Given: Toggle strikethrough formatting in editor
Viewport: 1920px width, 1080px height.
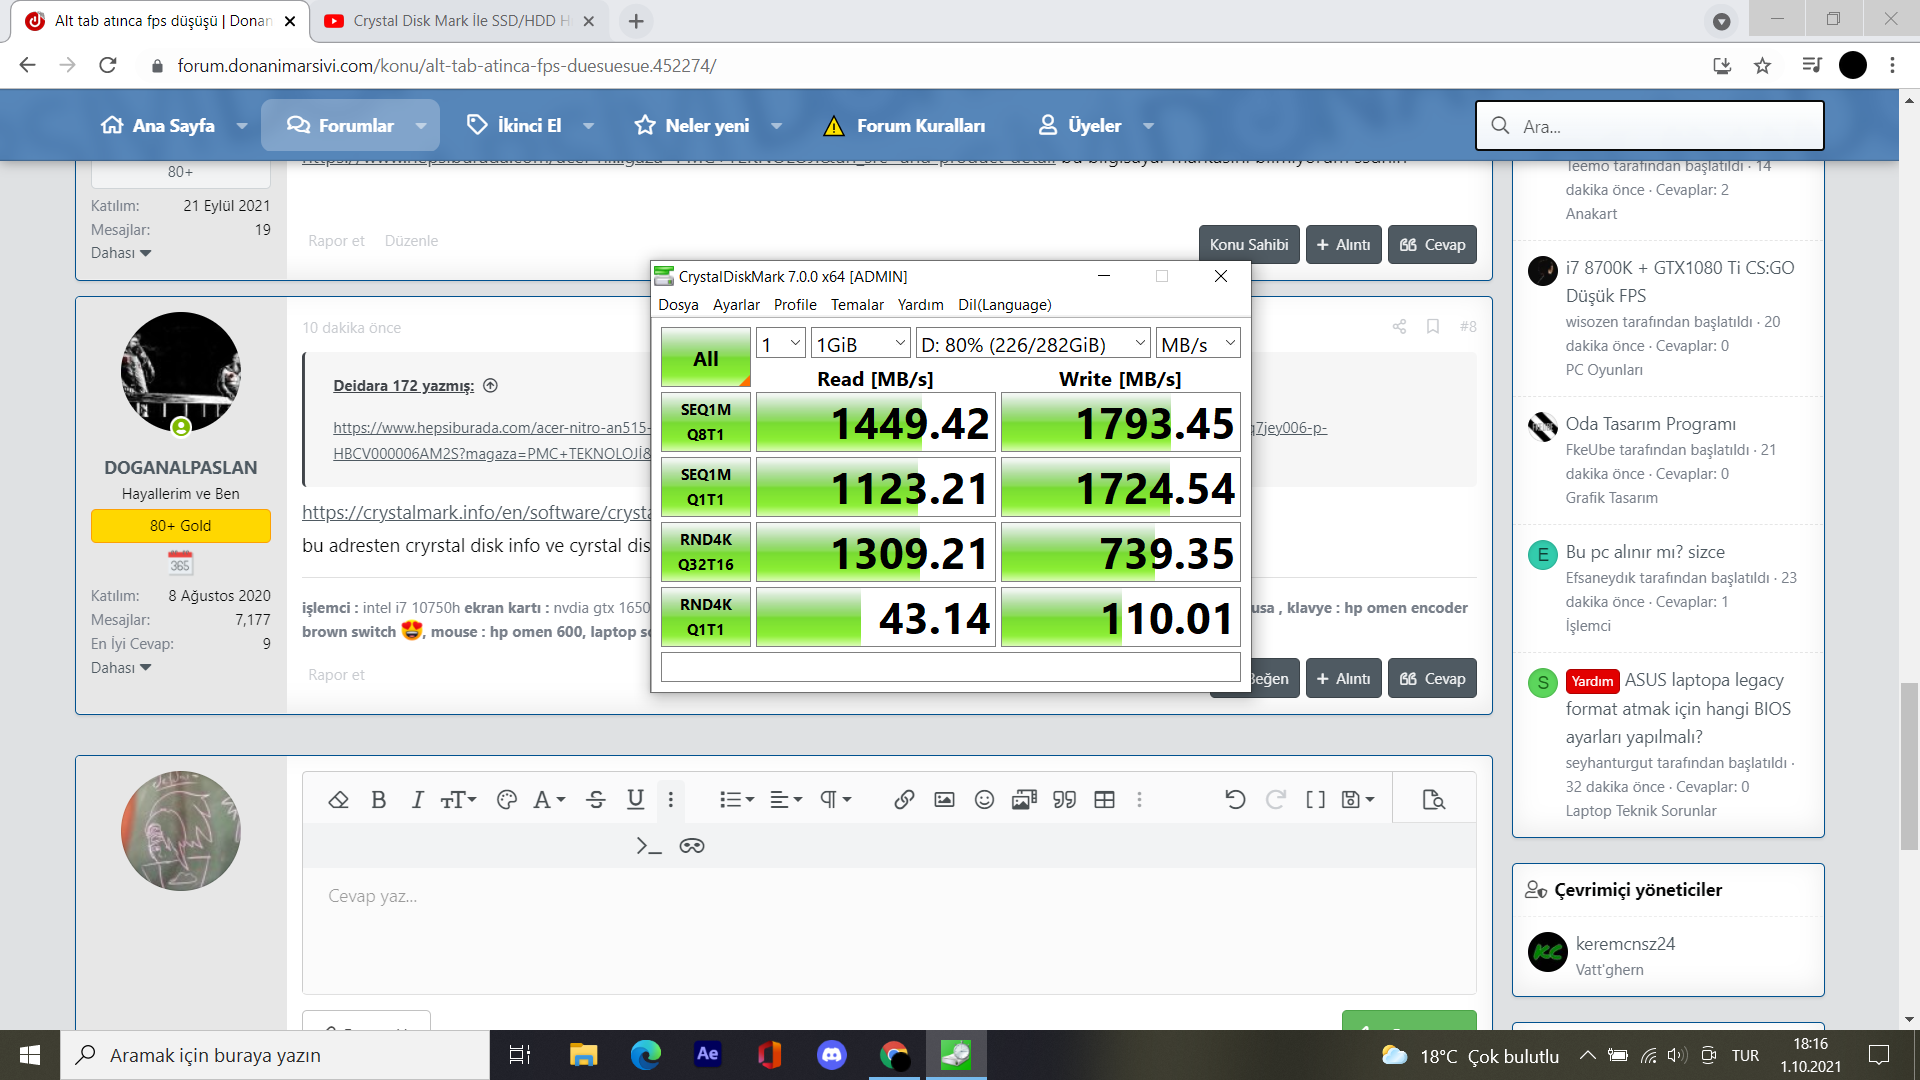Looking at the screenshot, I should pos(596,800).
